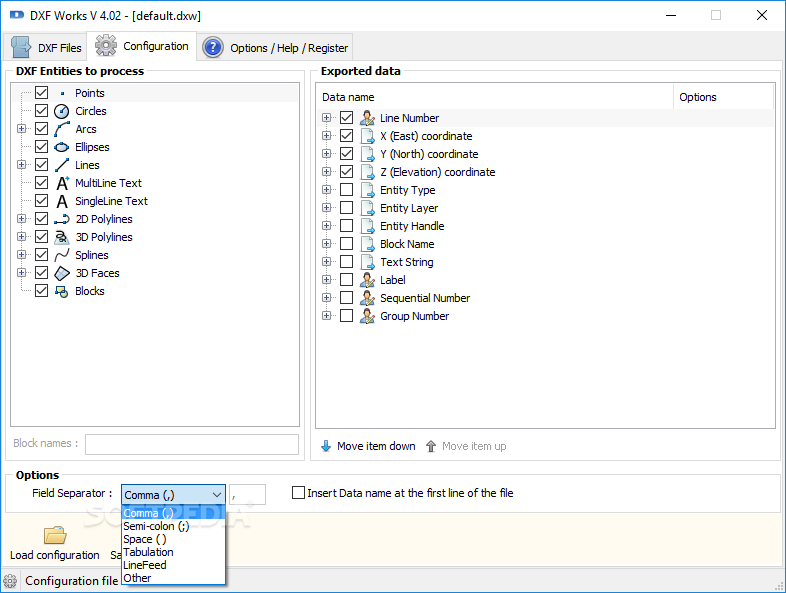Uncheck the Z (Elevation) coordinate checkbox
Viewport: 786px width, 593px height.
click(x=346, y=172)
